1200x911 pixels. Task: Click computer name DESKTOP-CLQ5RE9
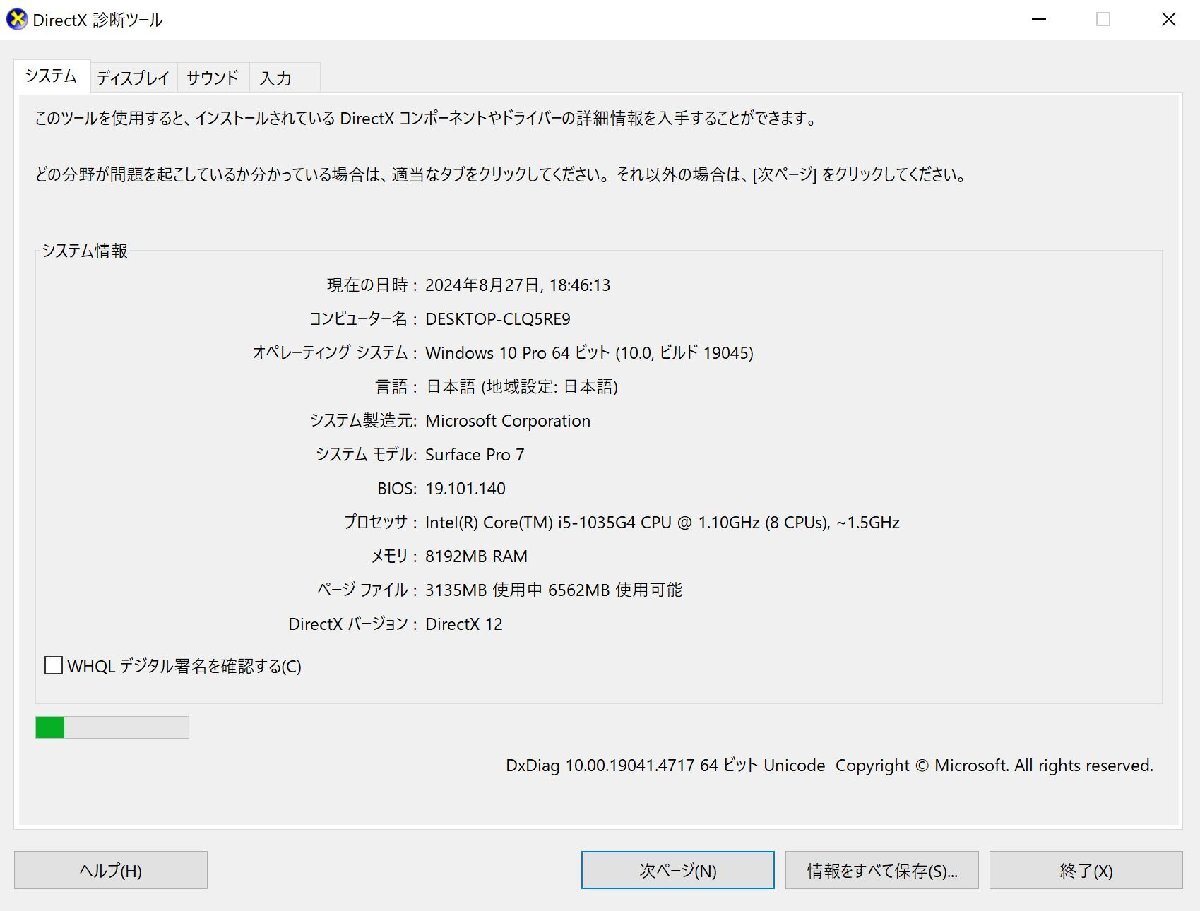[498, 319]
